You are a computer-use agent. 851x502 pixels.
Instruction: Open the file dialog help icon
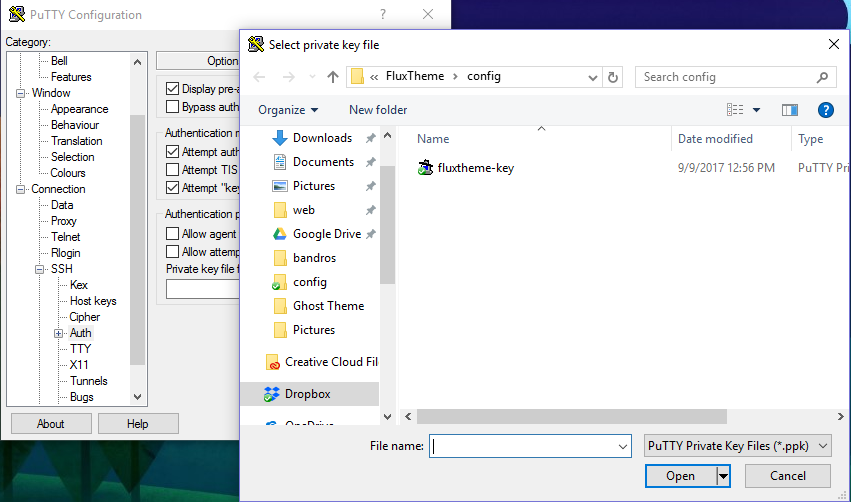(826, 110)
